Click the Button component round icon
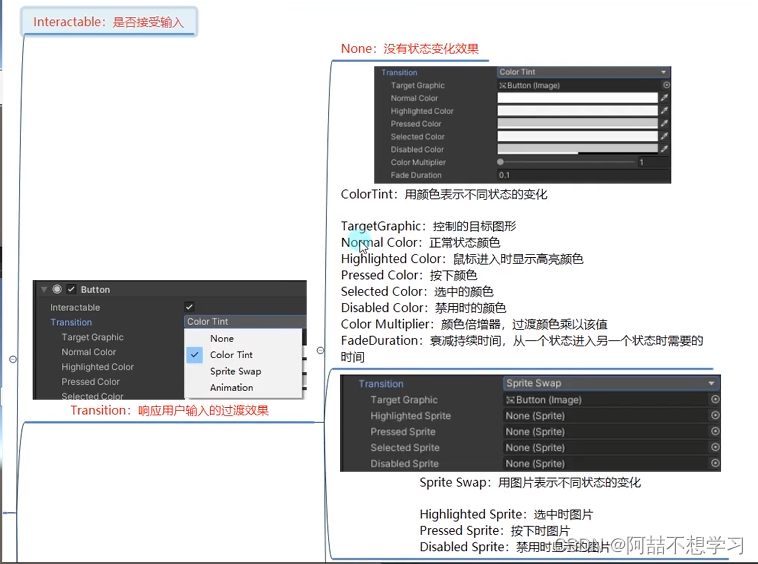Image resolution: width=758 pixels, height=564 pixels. click(x=57, y=289)
